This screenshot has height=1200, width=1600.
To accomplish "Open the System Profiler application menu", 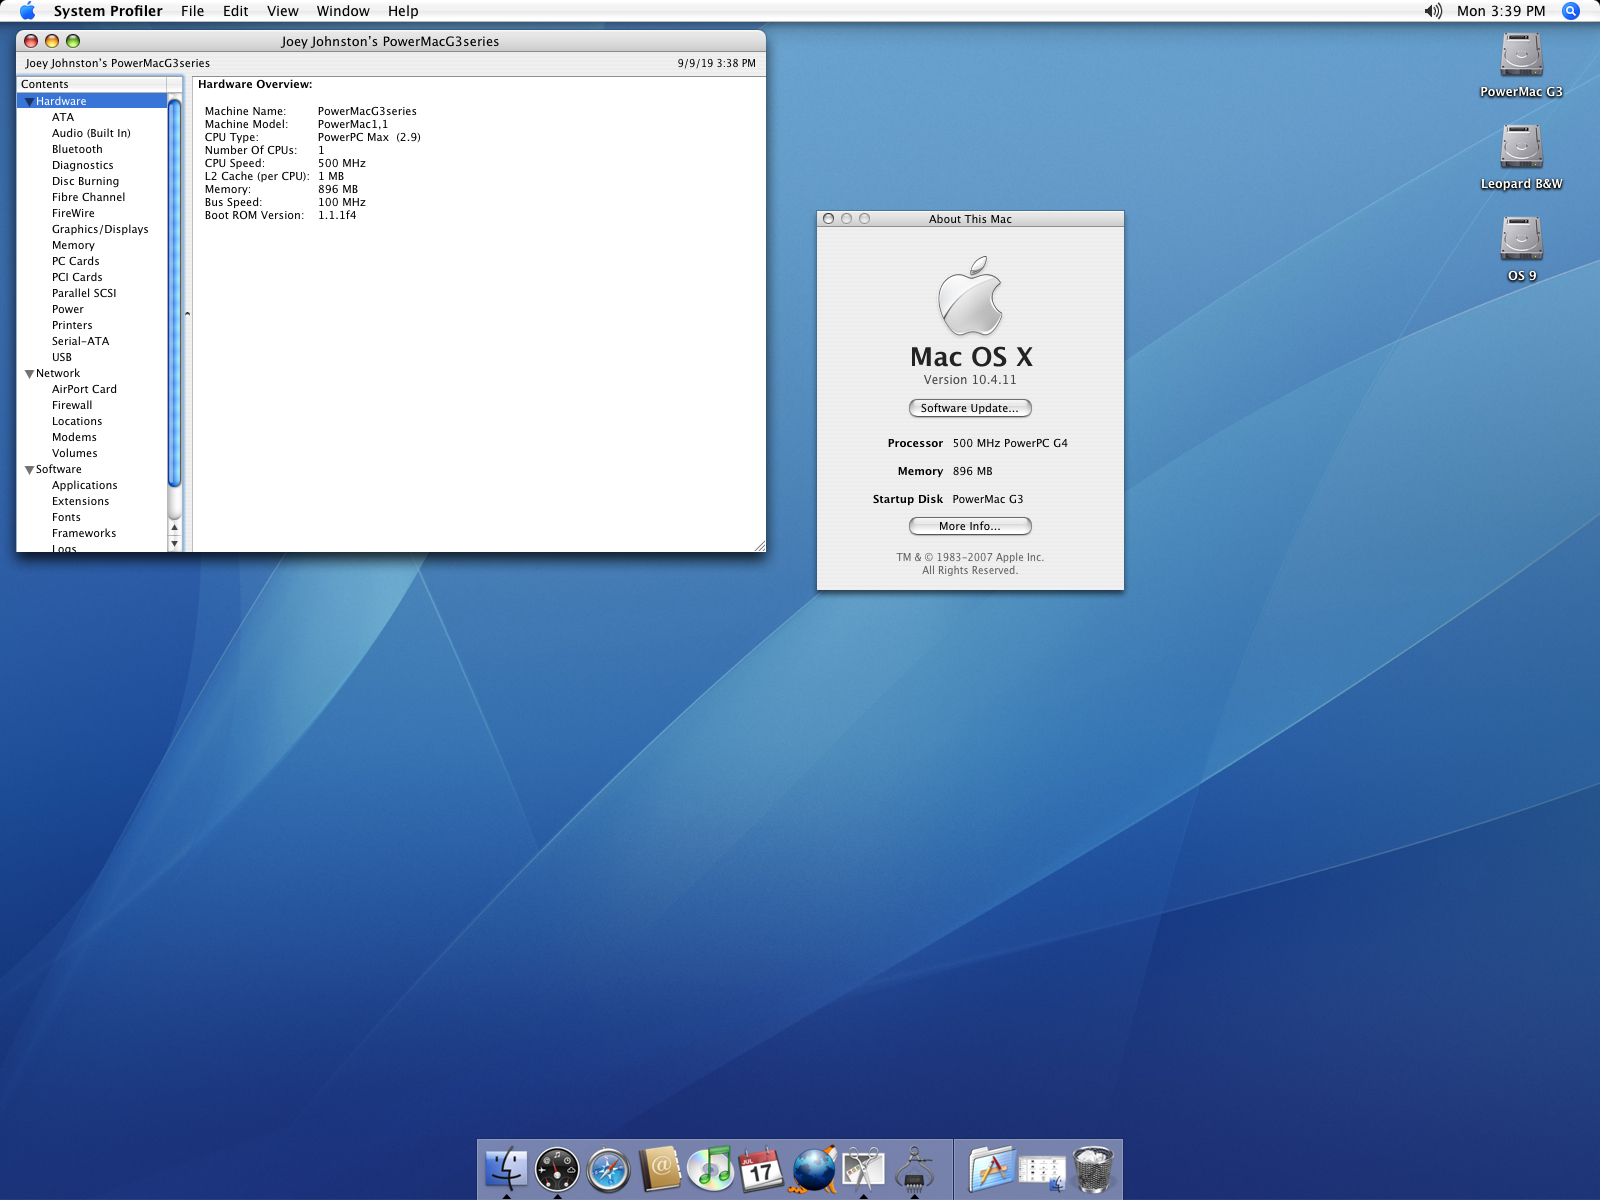I will pos(108,11).
